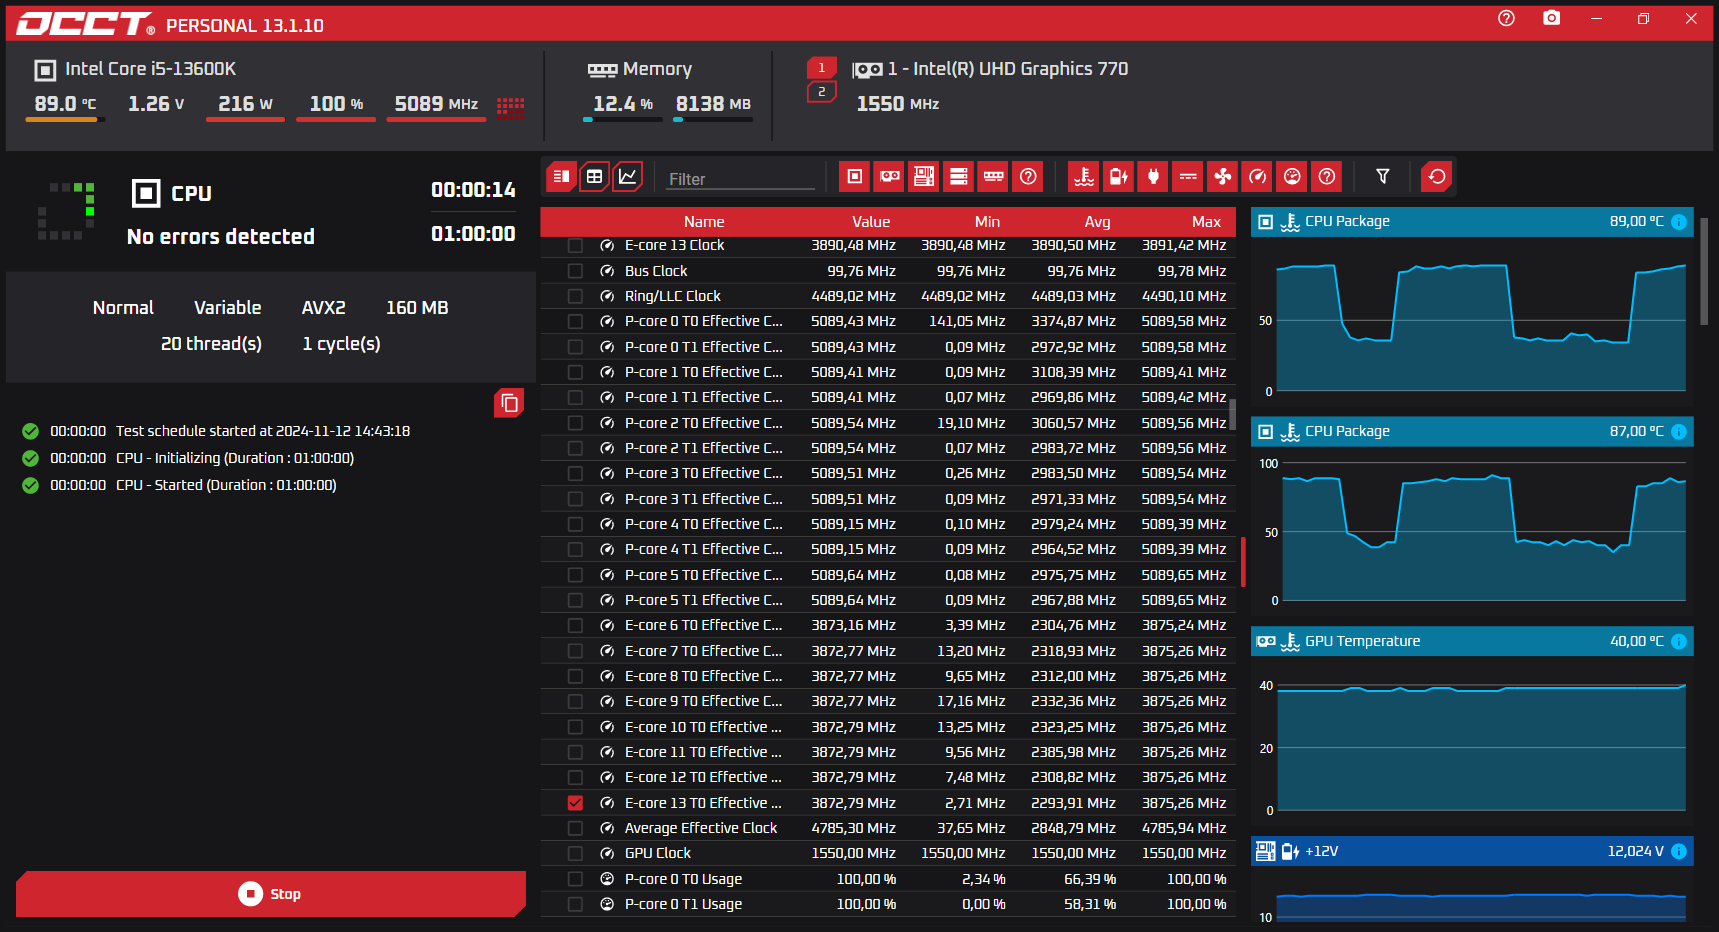The image size is (1719, 932).
Task: Toggle the memory hardware filter
Action: pos(993,177)
